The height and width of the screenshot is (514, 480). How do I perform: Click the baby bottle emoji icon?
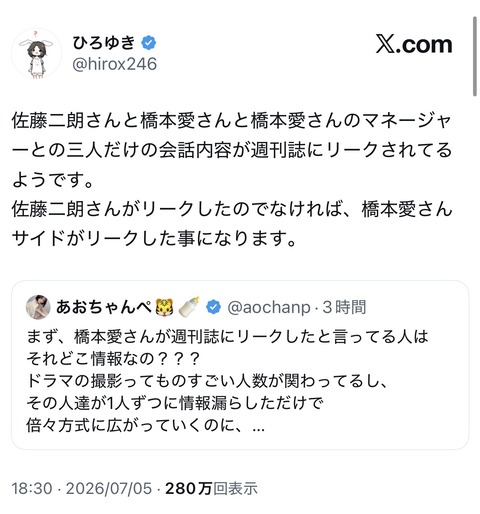point(189,306)
